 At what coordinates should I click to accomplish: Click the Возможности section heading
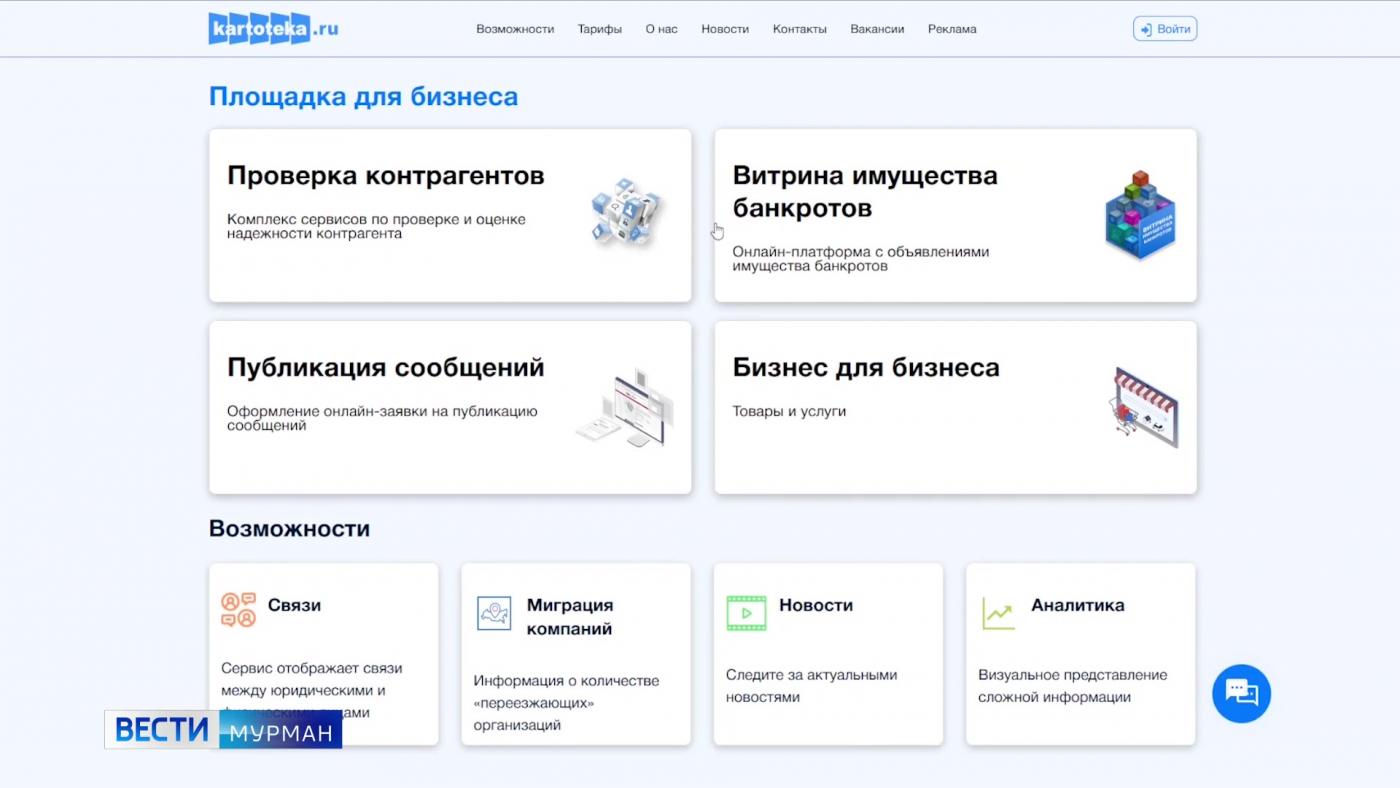point(289,529)
